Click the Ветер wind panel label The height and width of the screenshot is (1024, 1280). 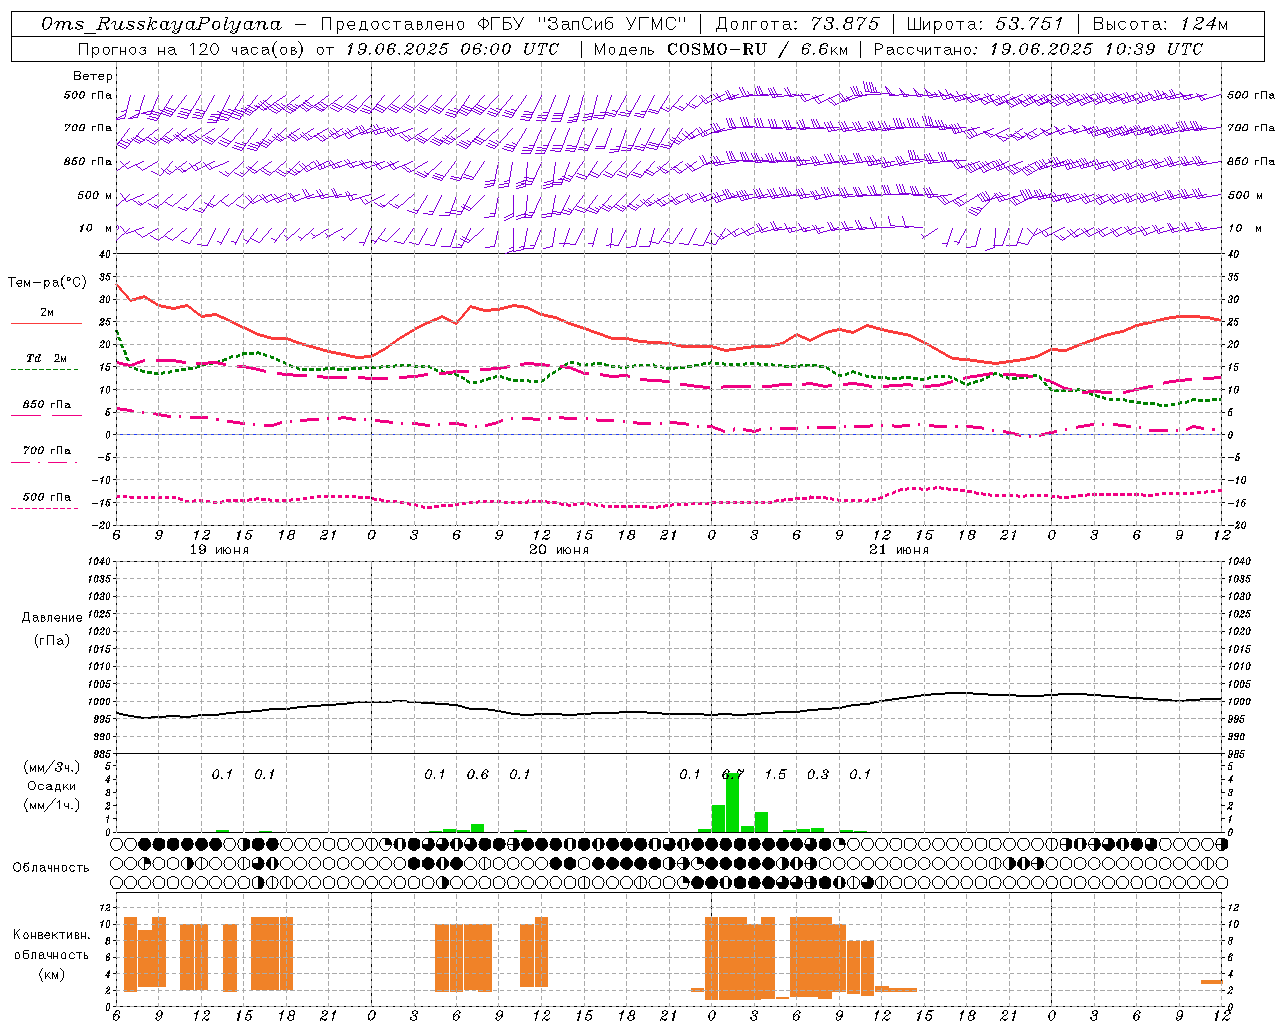93,76
